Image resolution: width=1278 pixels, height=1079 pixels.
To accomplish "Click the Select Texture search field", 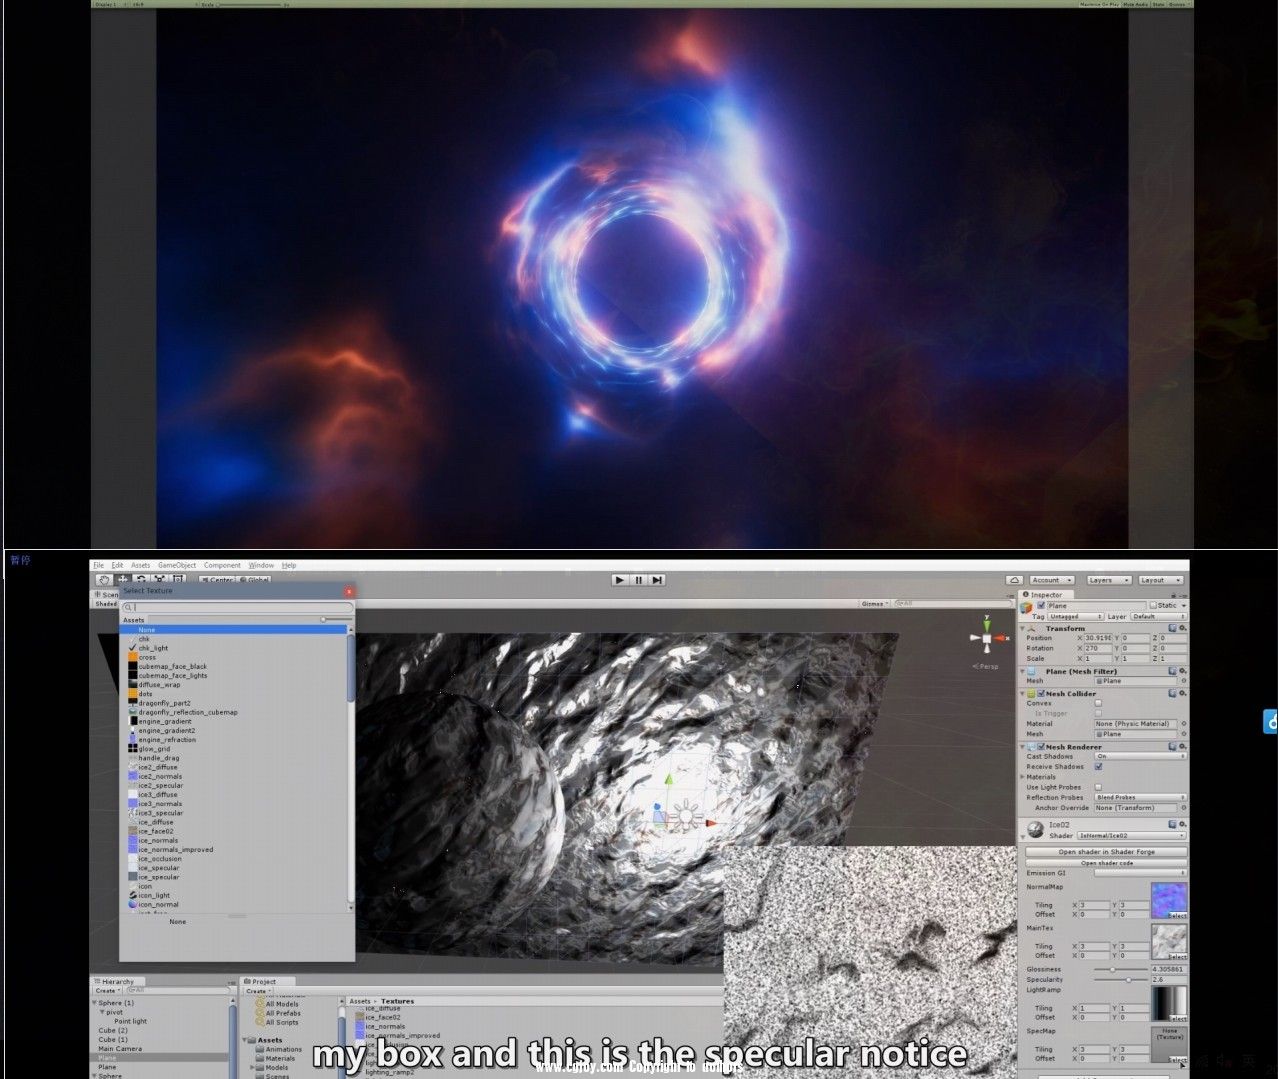I will [238, 607].
